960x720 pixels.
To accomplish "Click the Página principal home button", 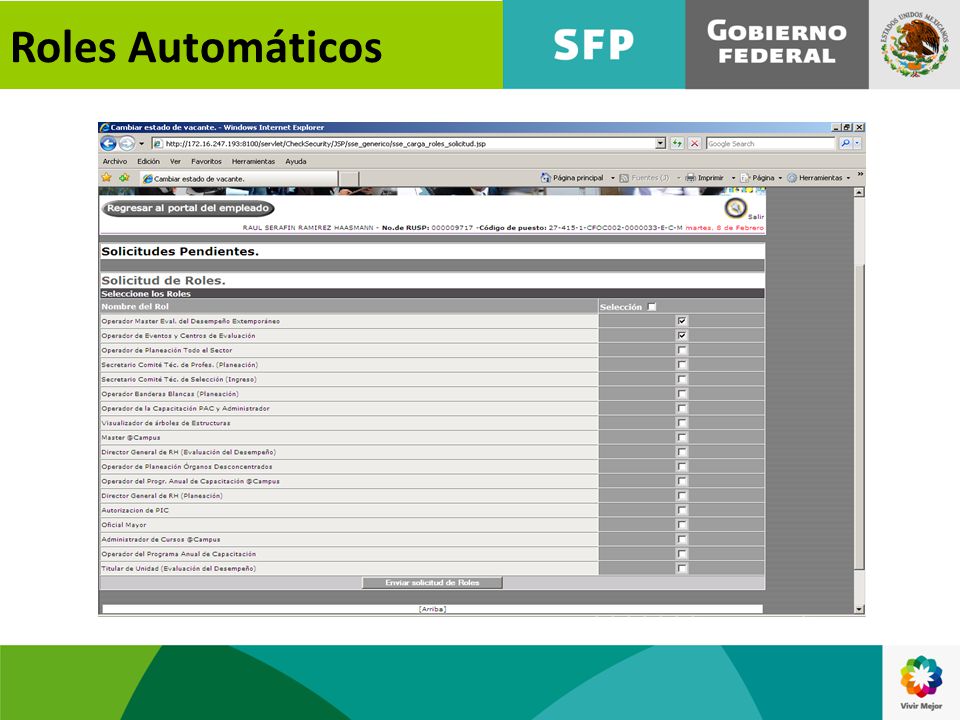I will tap(572, 178).
